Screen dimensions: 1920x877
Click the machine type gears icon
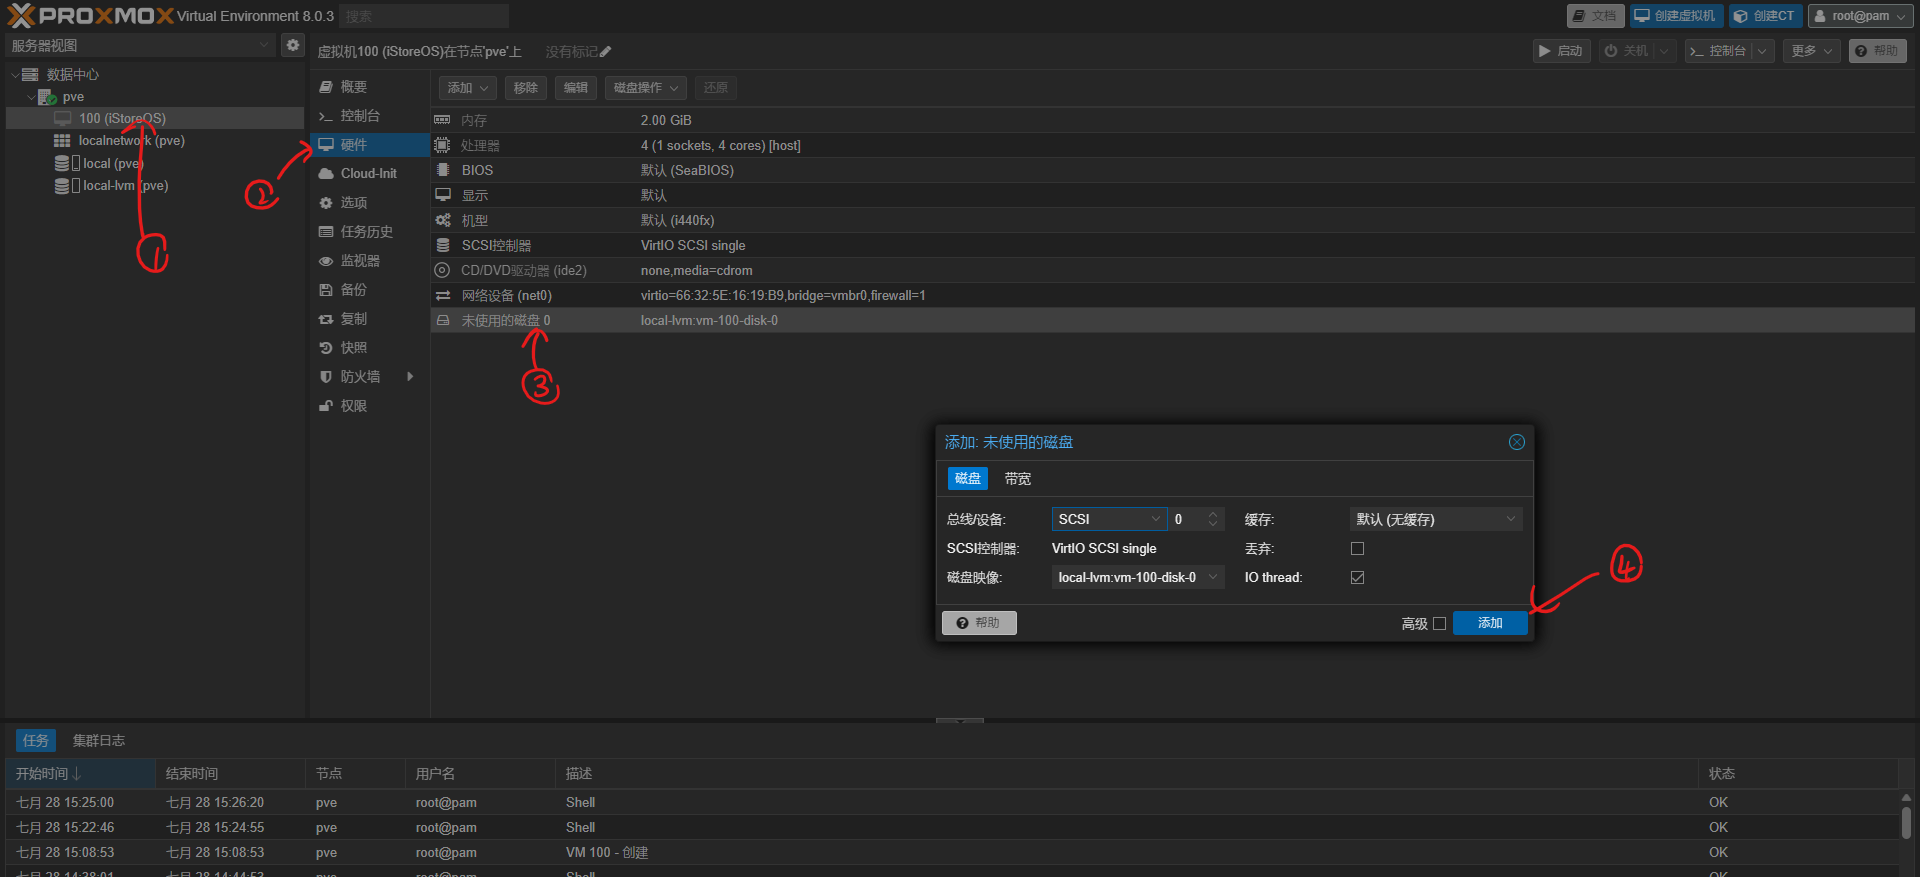click(x=442, y=220)
